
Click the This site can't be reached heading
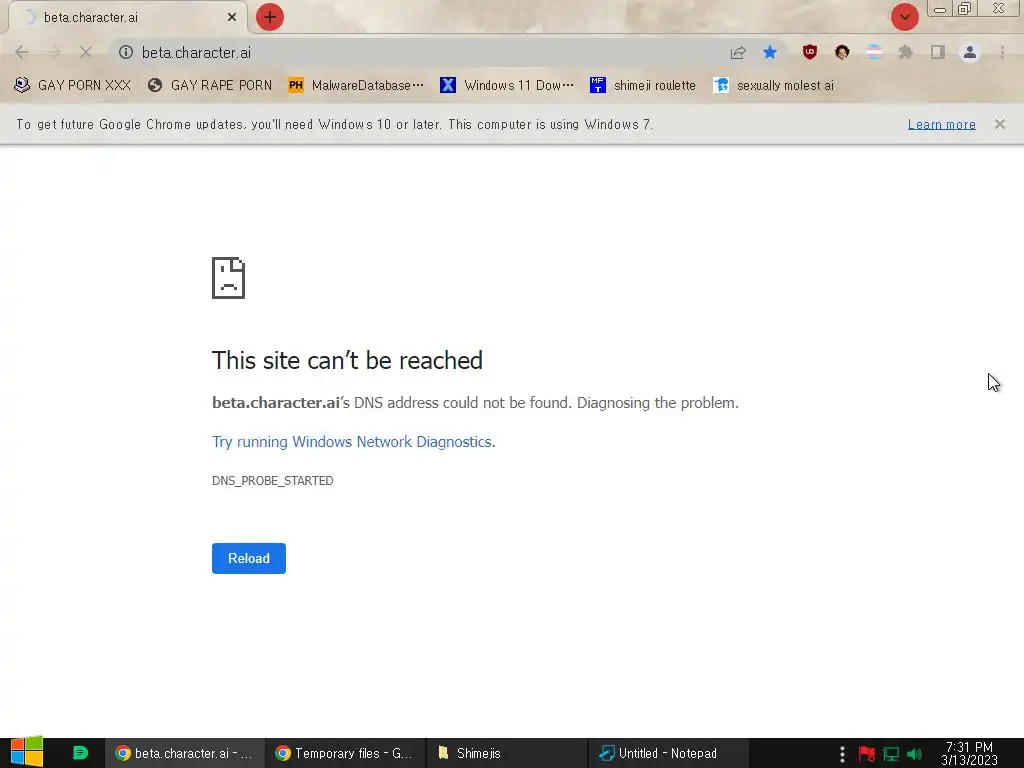pyautogui.click(x=347, y=360)
